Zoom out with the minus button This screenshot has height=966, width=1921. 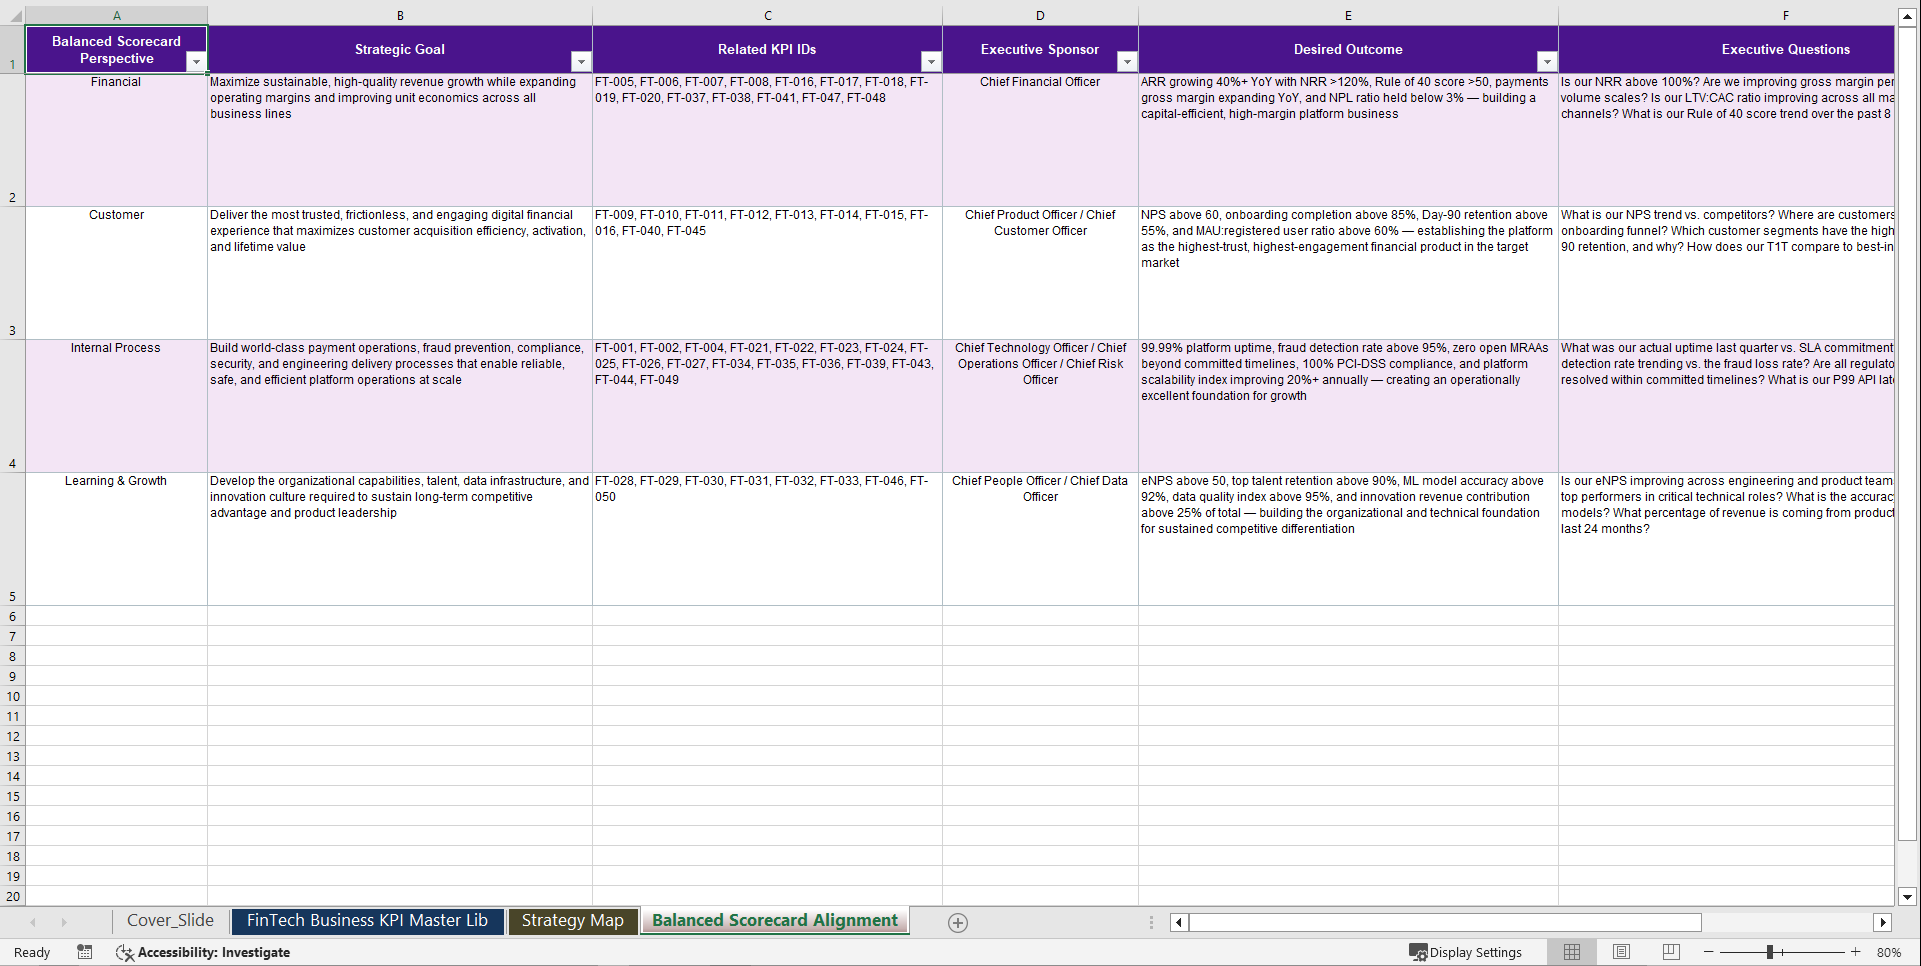[x=1709, y=952]
